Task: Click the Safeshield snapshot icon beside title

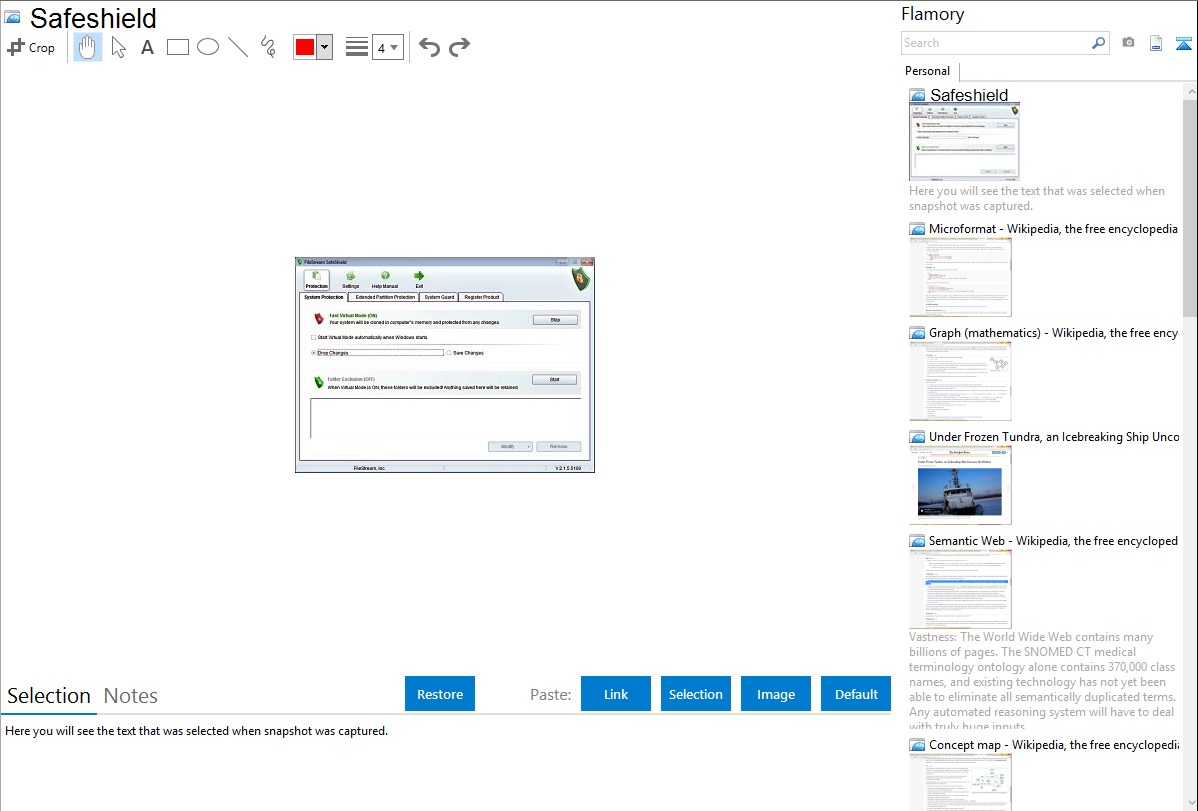Action: tap(12, 18)
